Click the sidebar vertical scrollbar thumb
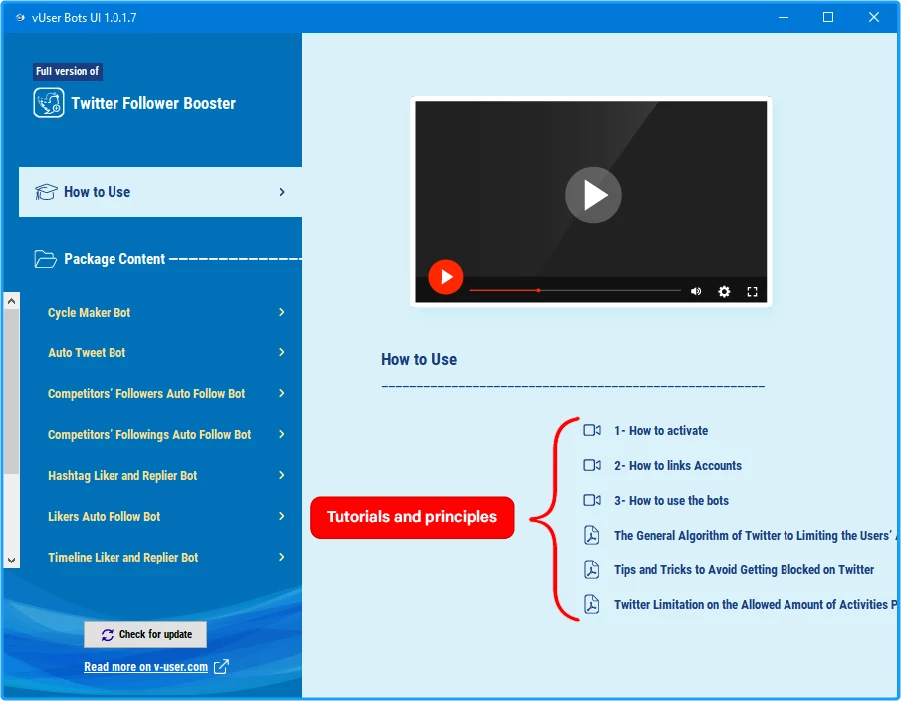The height and width of the screenshot is (701, 901). (11, 391)
